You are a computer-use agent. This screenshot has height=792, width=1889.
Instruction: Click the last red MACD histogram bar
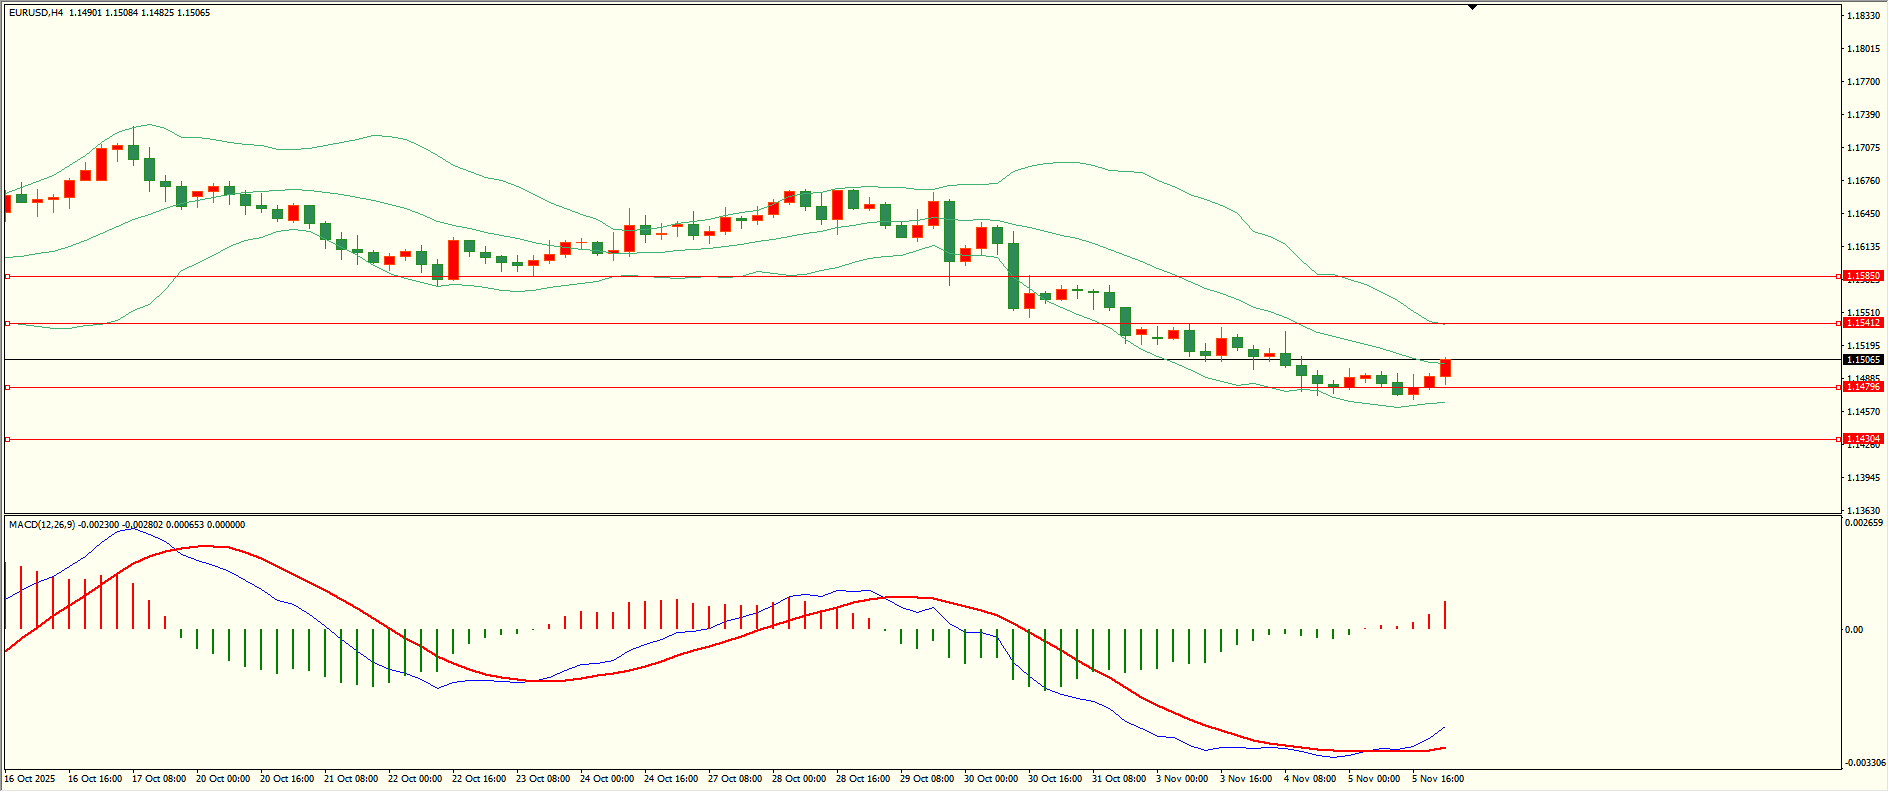coord(1445,615)
